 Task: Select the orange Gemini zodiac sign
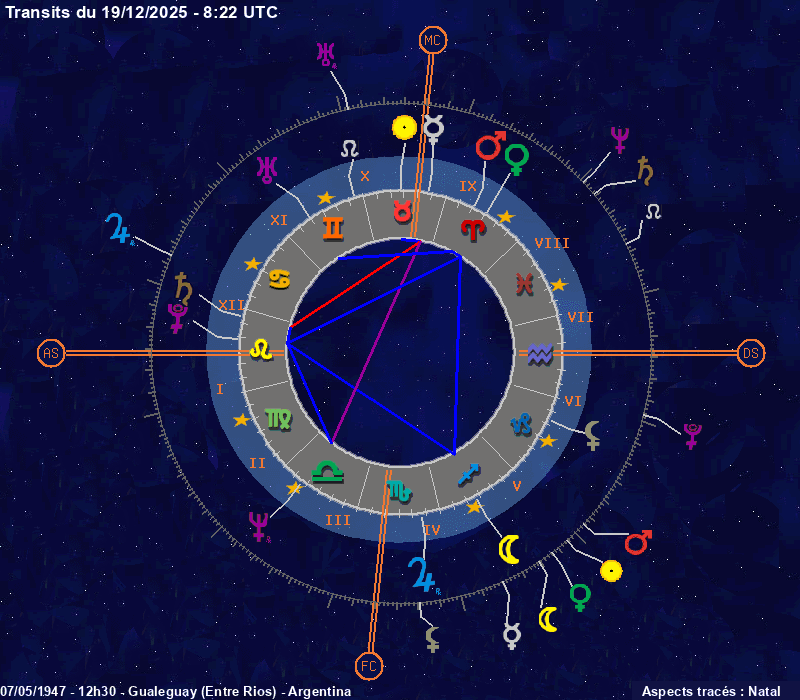click(332, 229)
